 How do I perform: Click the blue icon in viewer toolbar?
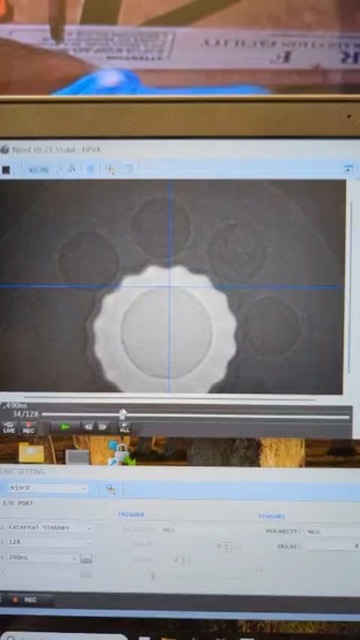coord(90,169)
